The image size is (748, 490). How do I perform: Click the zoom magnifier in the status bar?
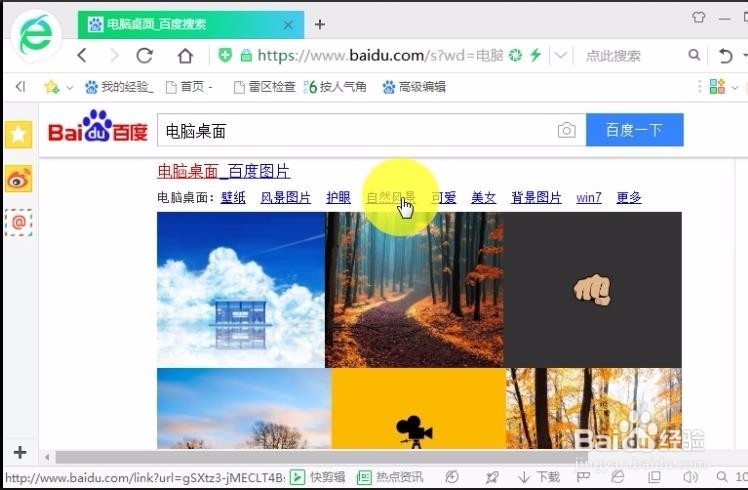[x=722, y=477]
